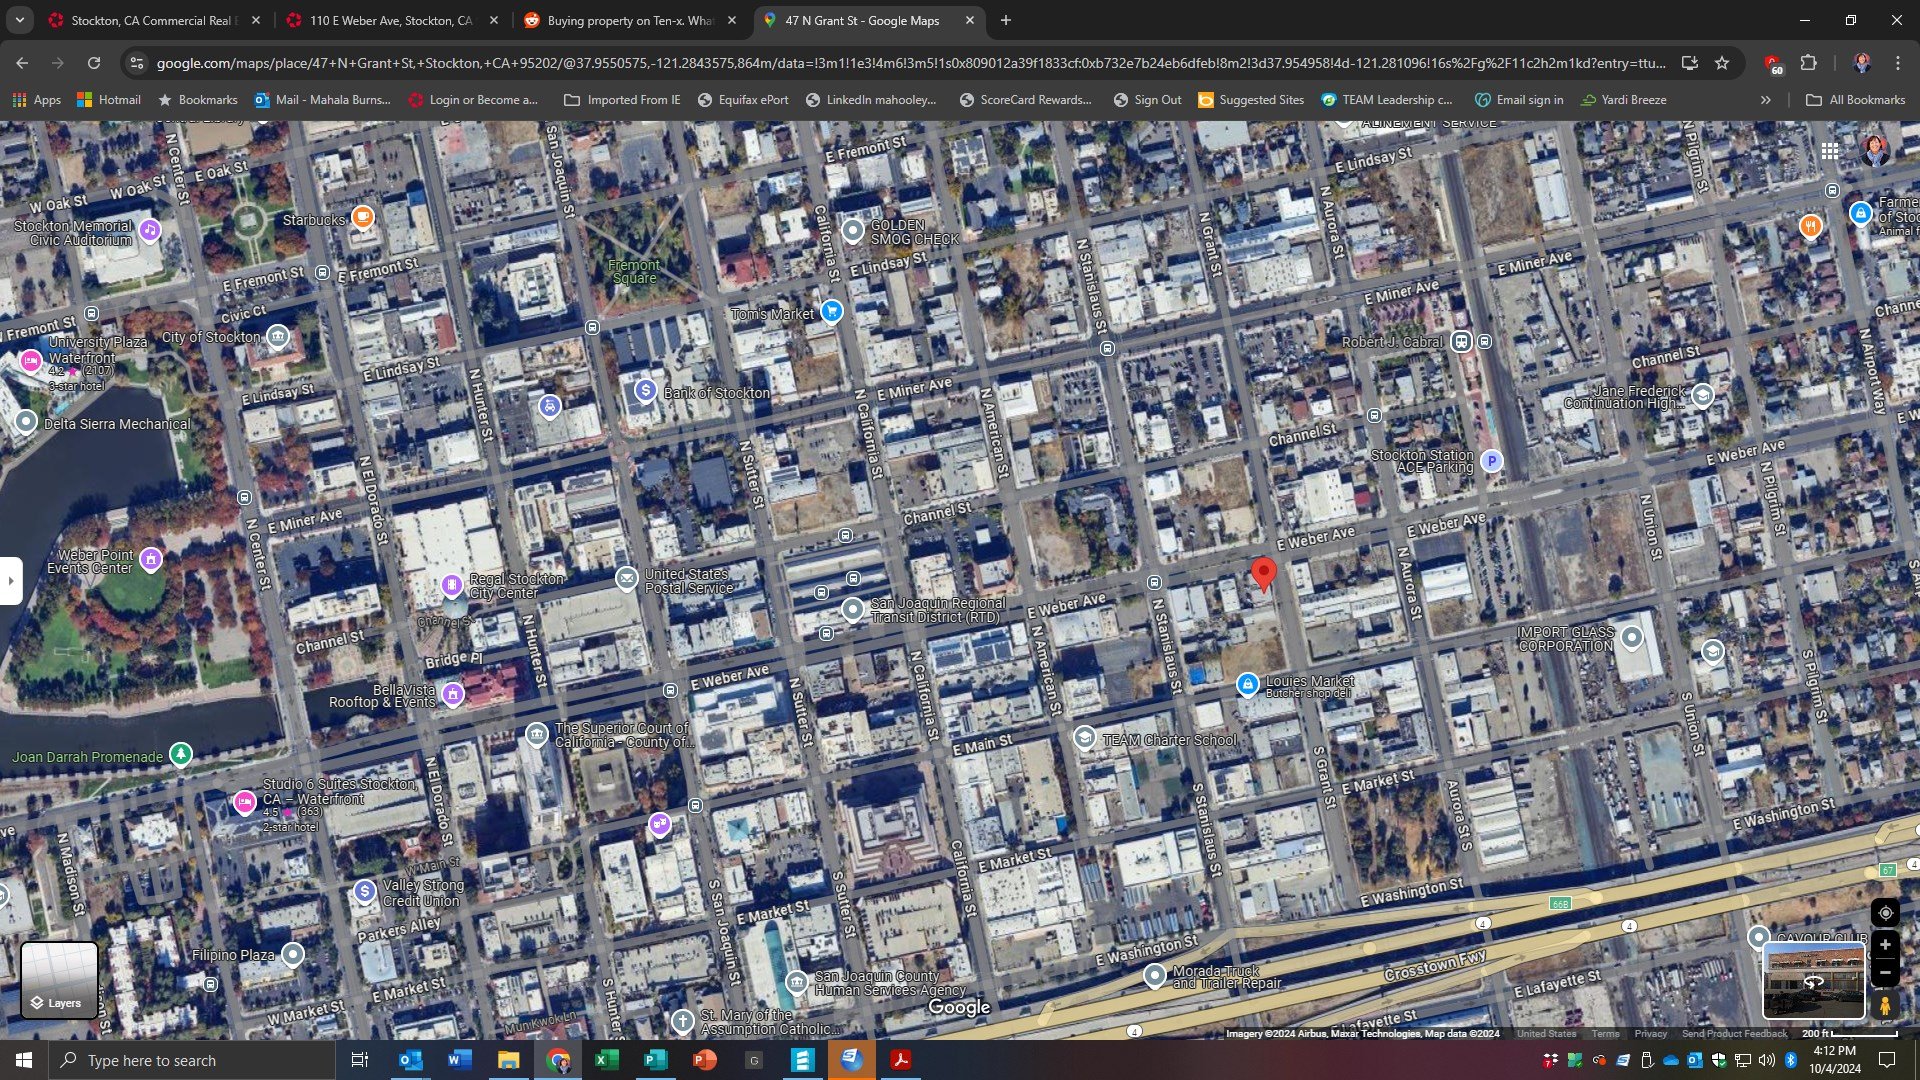Screen dimensions: 1920x1080
Task: Open the Yardi Breeze bookmark
Action: 1623,100
